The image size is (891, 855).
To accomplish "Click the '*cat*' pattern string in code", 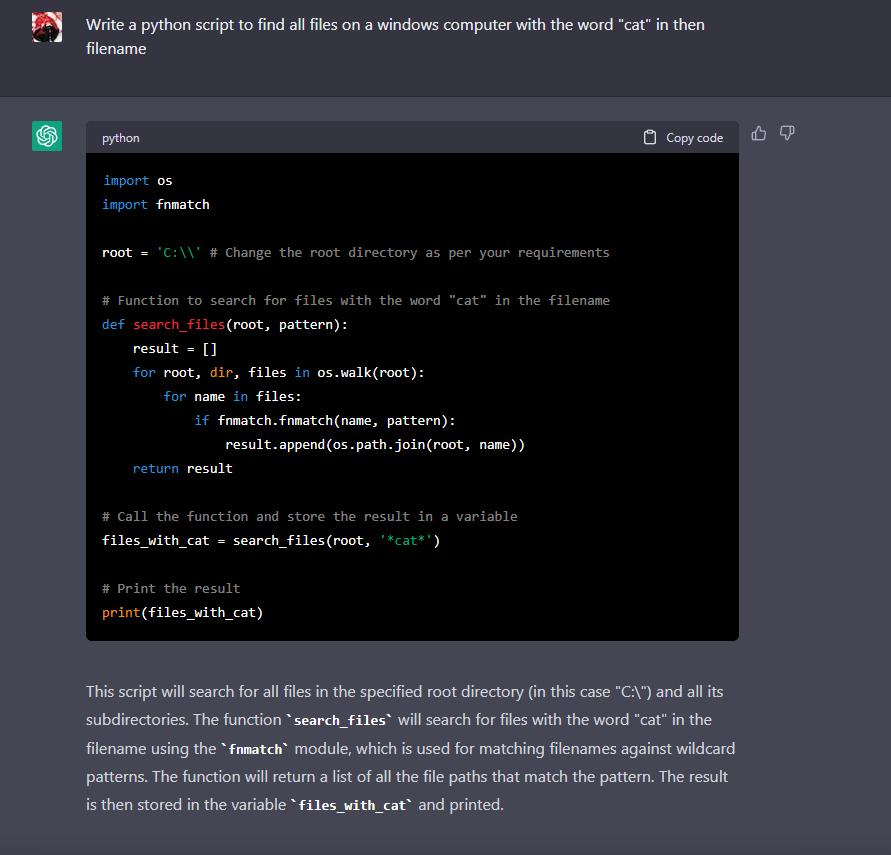I will point(405,541).
